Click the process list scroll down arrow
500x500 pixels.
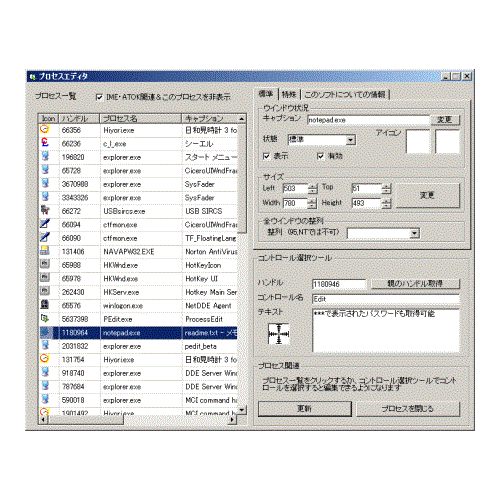point(242,410)
